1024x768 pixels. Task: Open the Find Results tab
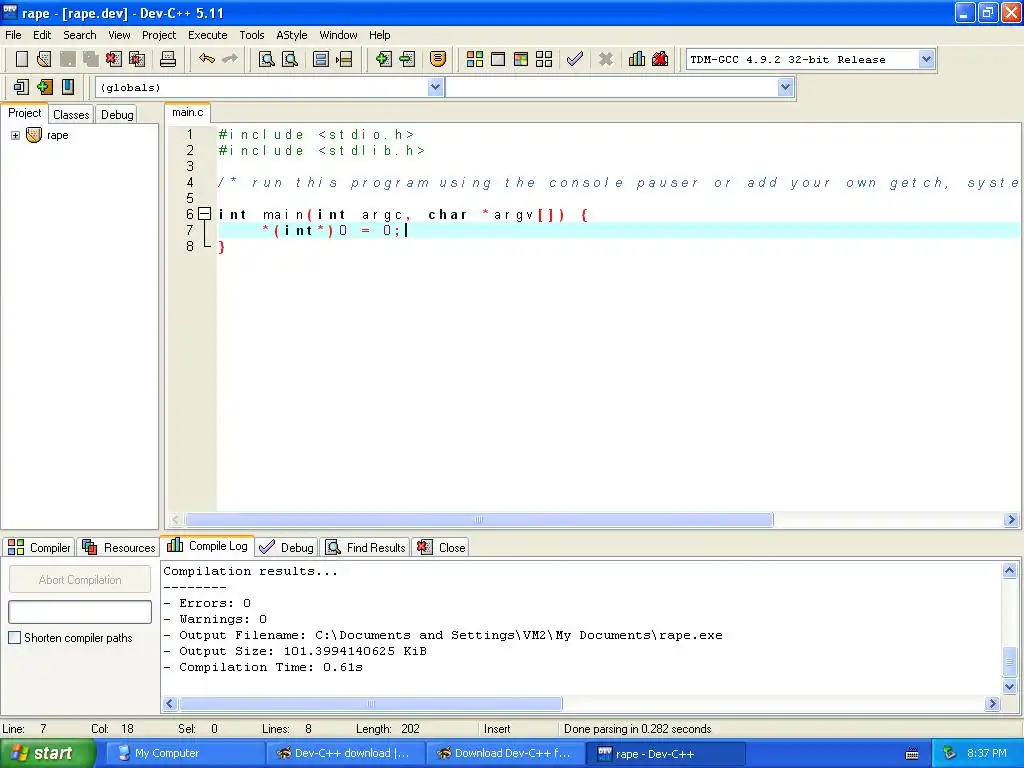coord(366,547)
